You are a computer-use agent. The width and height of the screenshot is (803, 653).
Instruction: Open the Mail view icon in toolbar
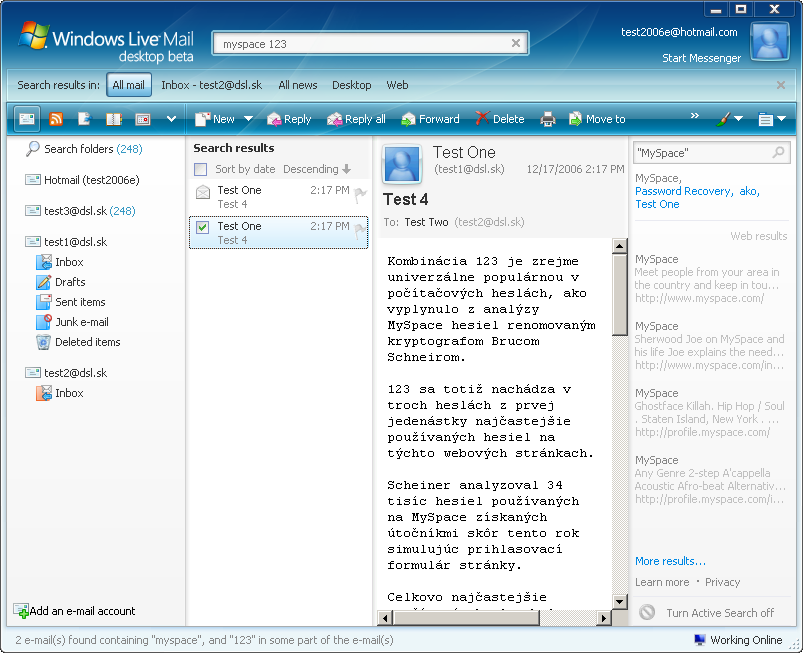coord(26,119)
